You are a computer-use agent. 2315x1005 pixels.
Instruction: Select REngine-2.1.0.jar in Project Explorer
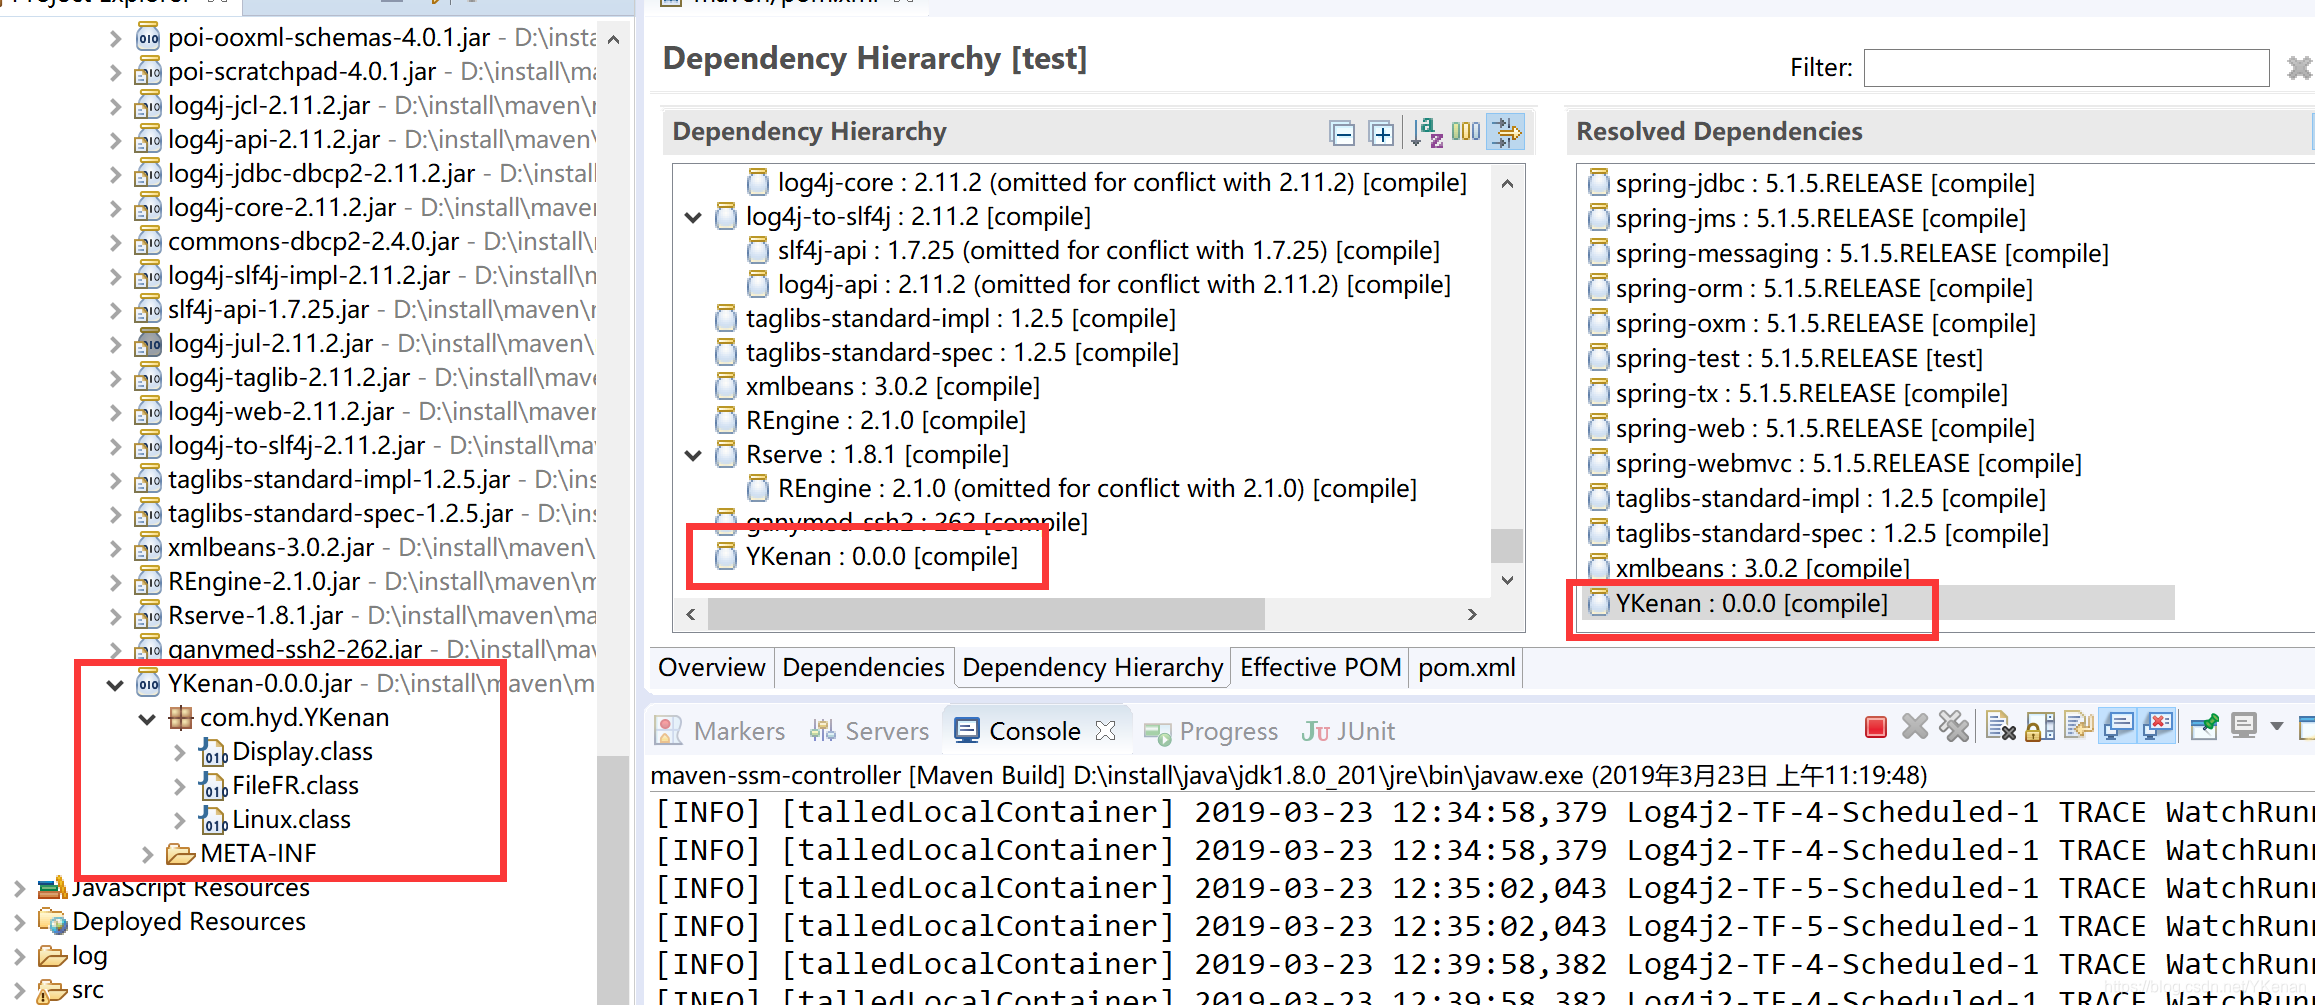coord(264,582)
